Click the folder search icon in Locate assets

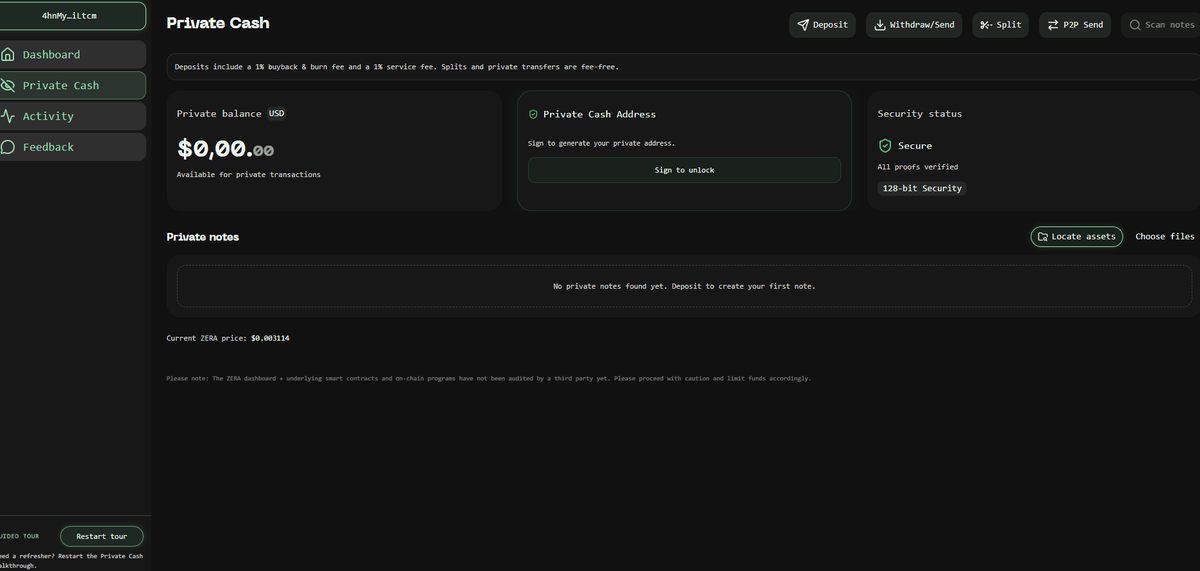tap(1043, 237)
